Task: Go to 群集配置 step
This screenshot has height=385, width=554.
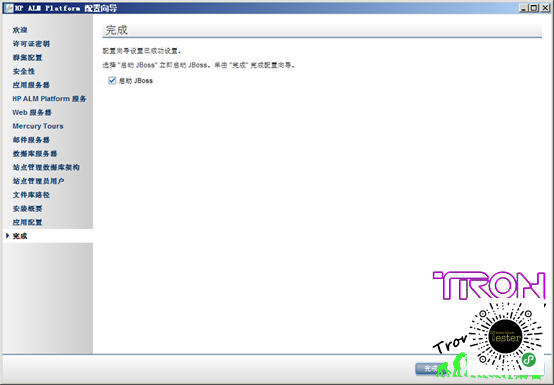Action: click(x=28, y=58)
